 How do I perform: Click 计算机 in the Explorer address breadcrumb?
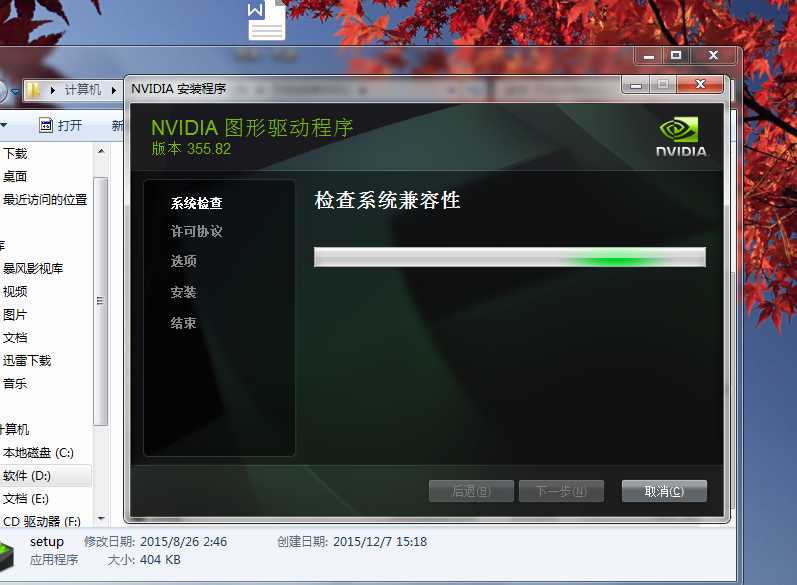82,90
